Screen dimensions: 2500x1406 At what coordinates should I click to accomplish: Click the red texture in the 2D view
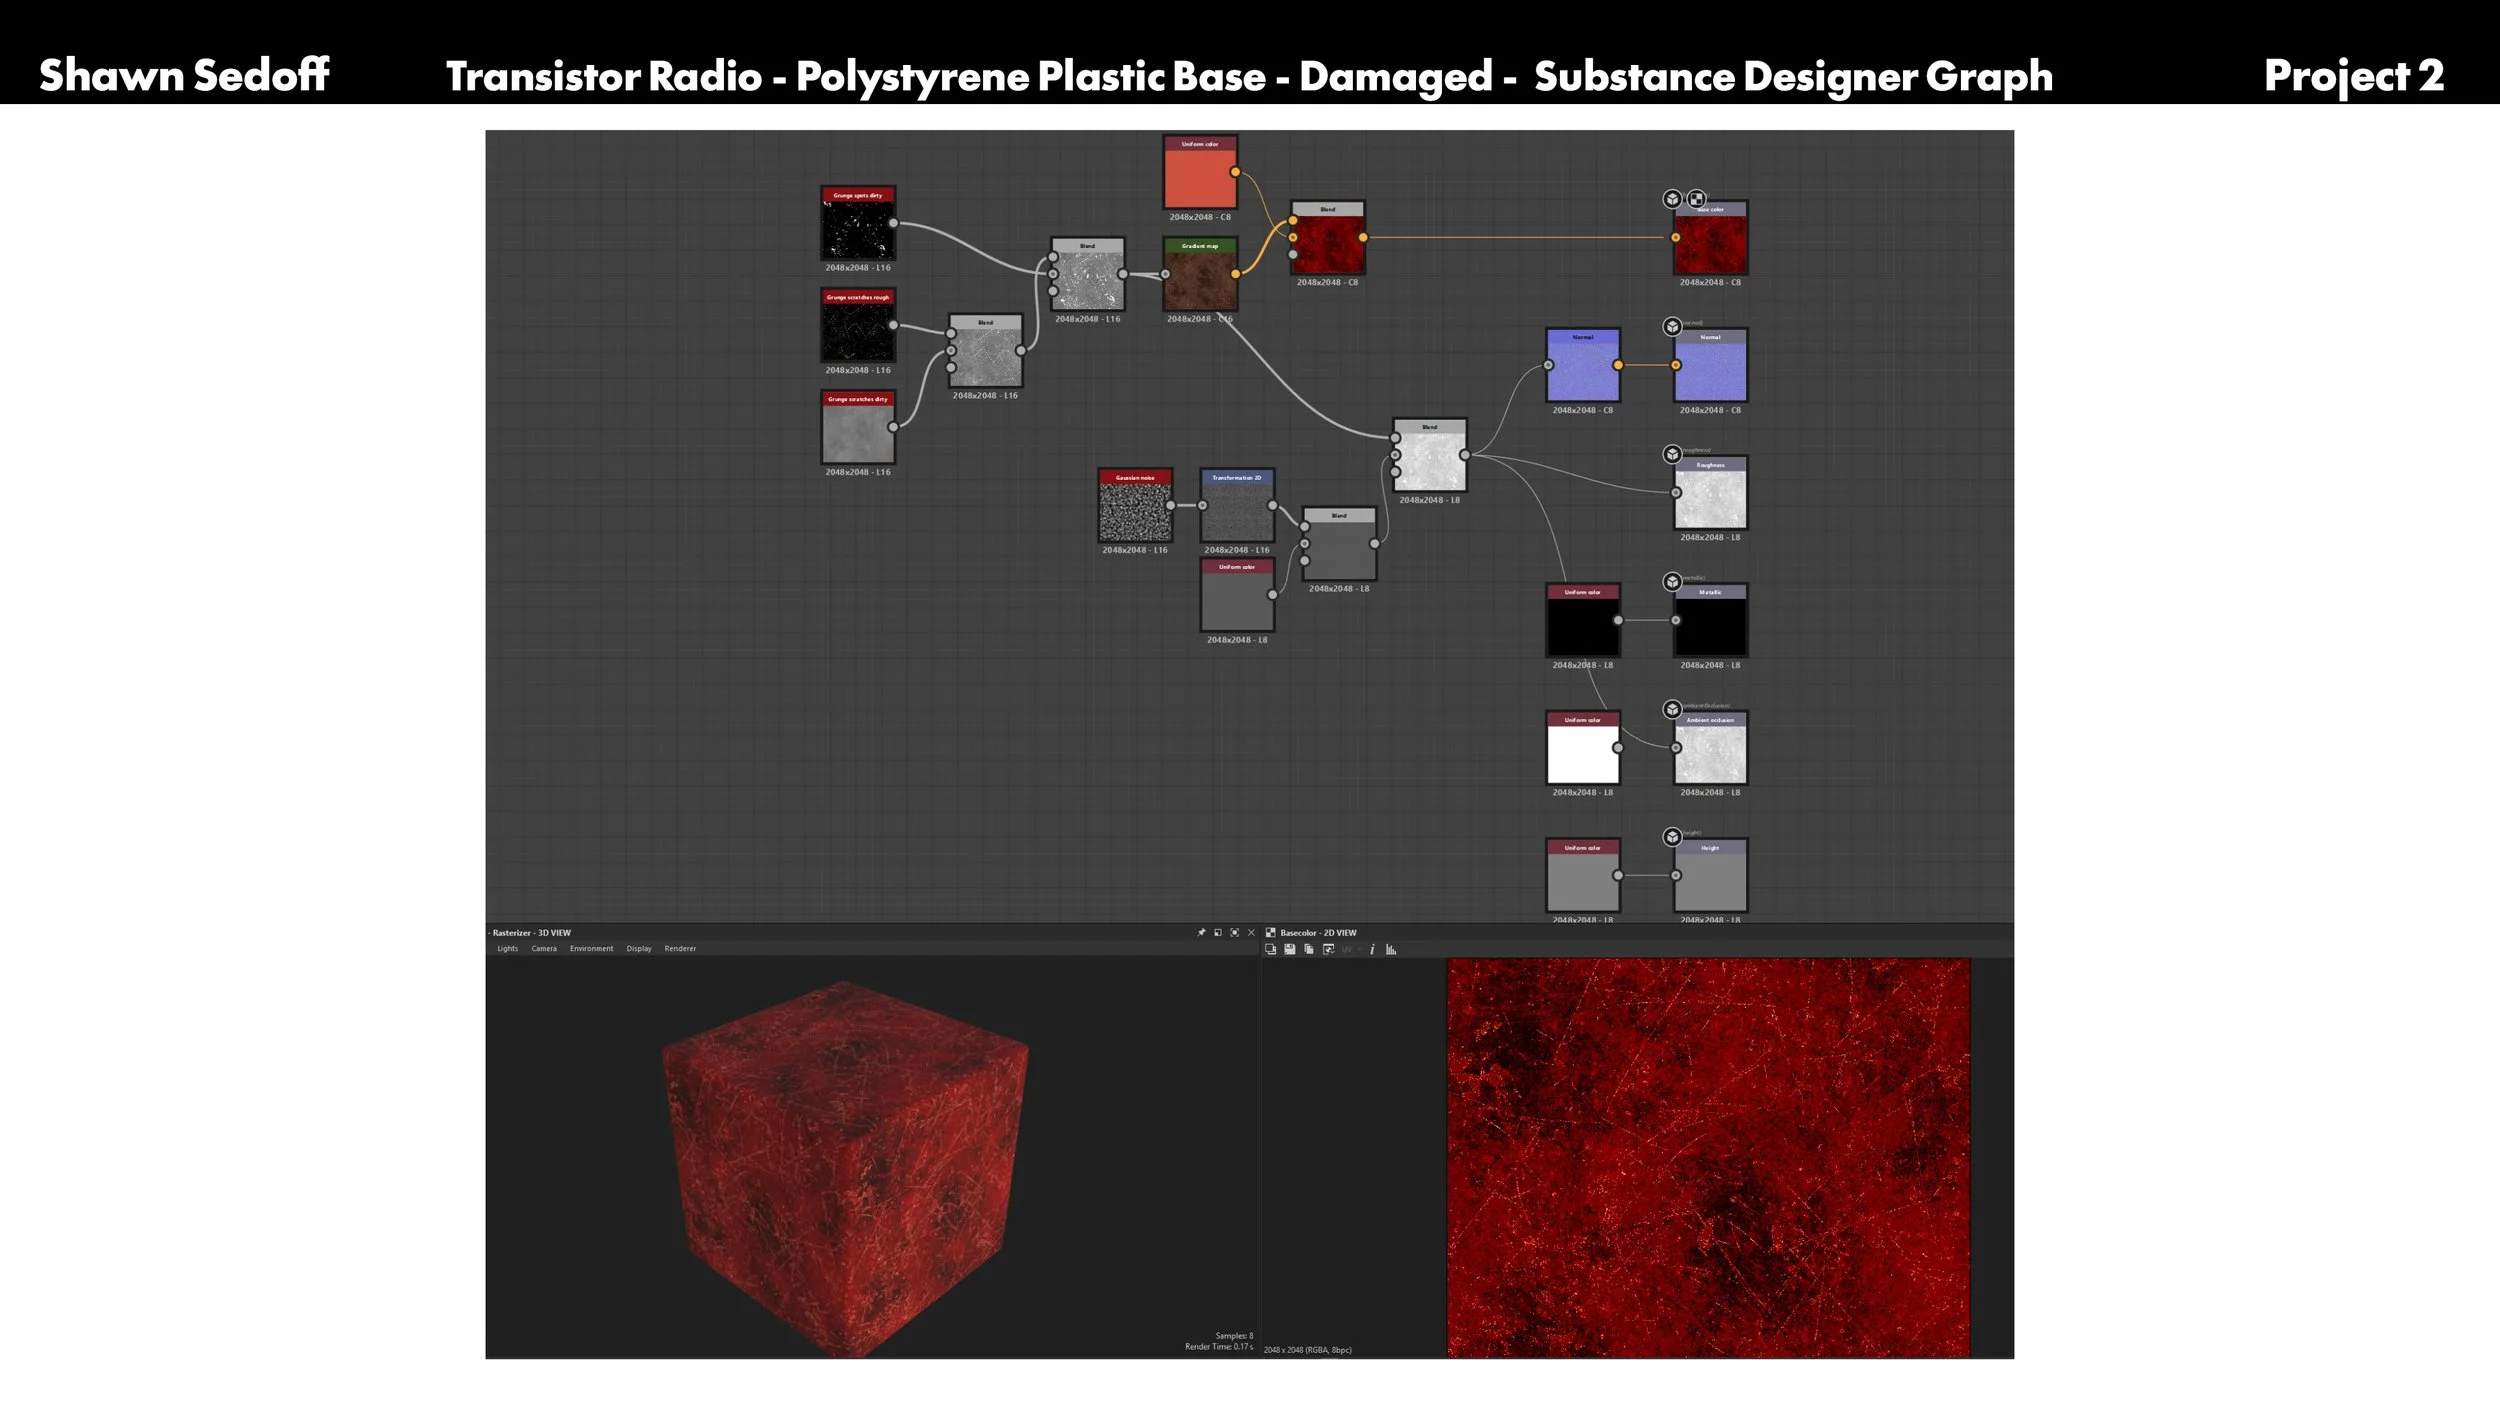pos(1708,1158)
